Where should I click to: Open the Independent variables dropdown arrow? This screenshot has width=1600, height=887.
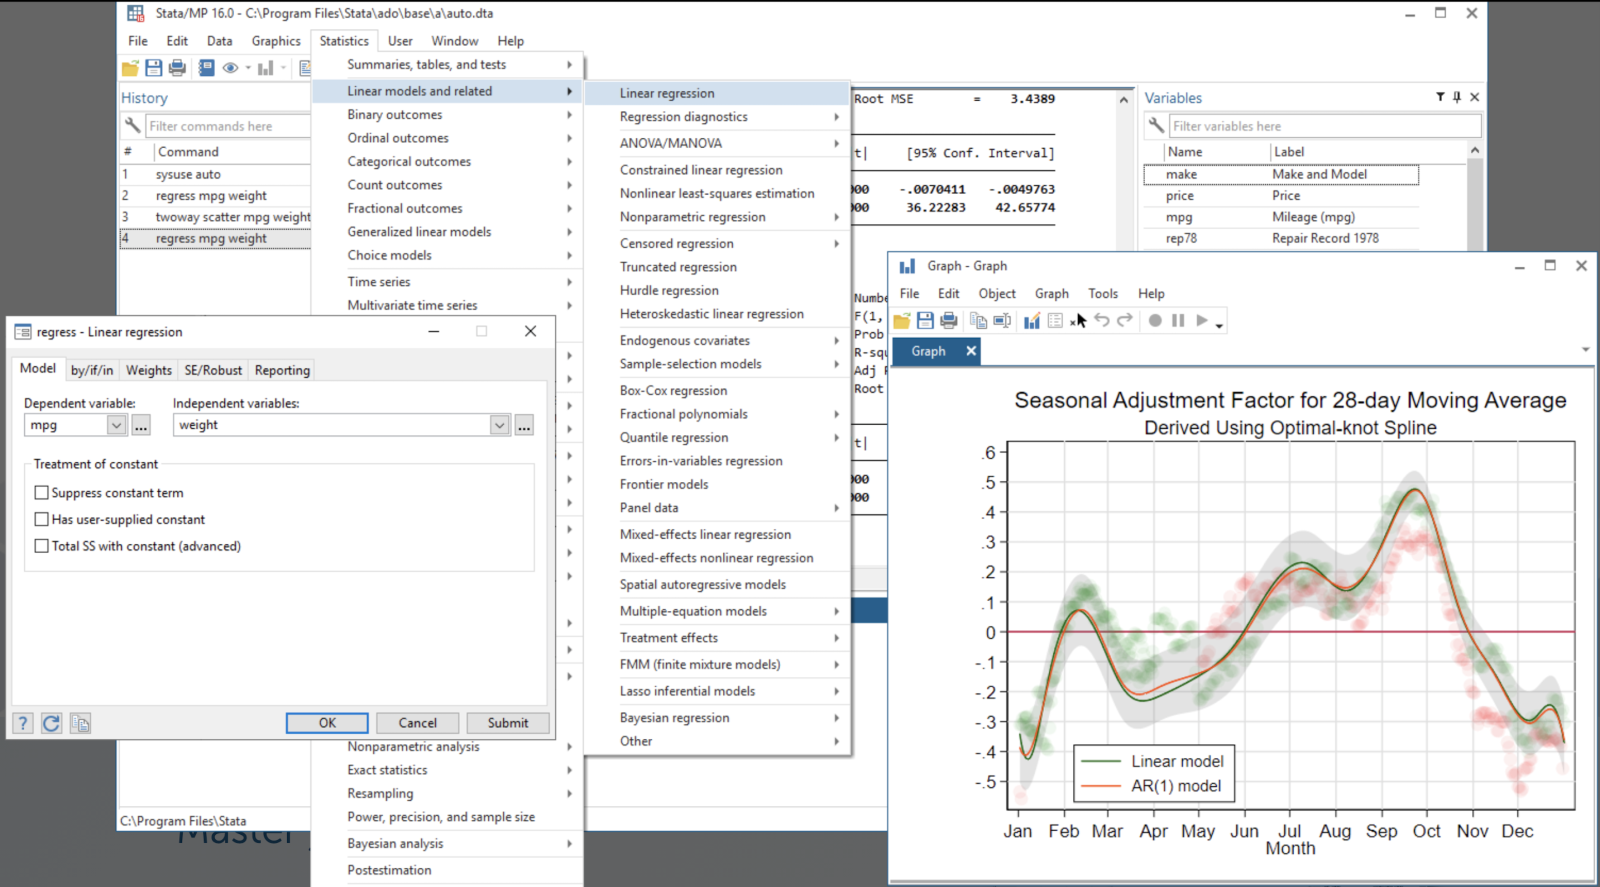coord(500,425)
